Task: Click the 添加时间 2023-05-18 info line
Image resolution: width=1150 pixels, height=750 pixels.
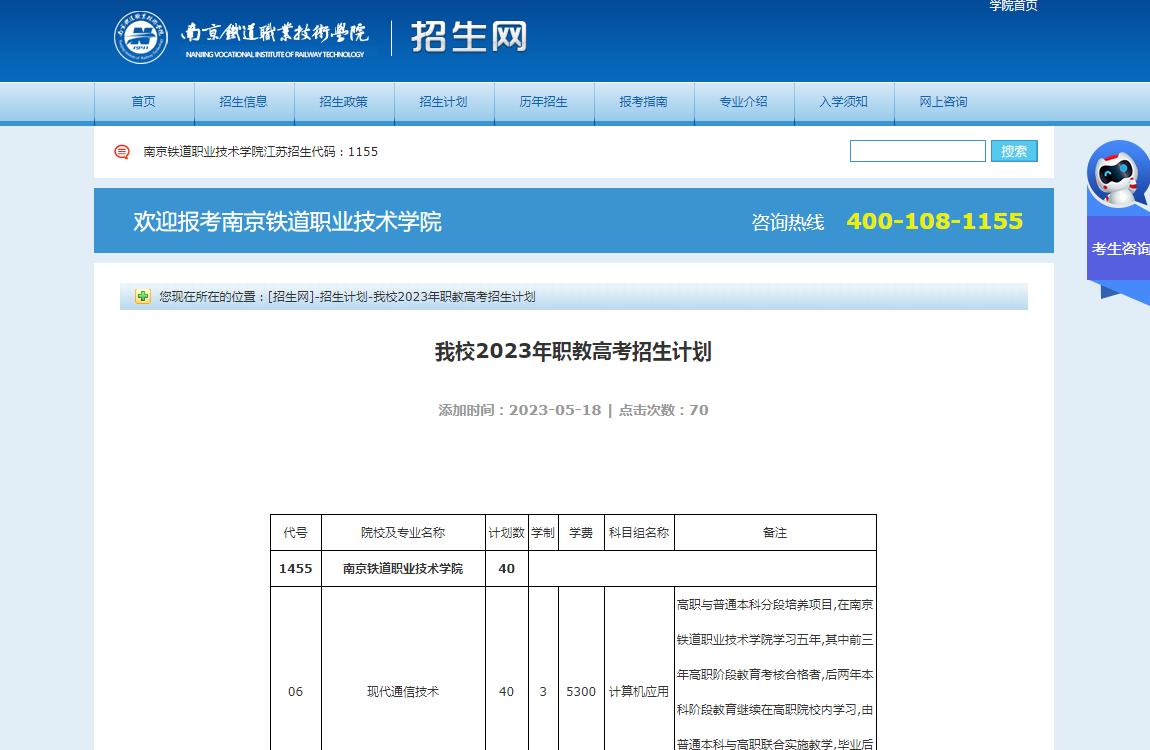Action: (x=574, y=410)
